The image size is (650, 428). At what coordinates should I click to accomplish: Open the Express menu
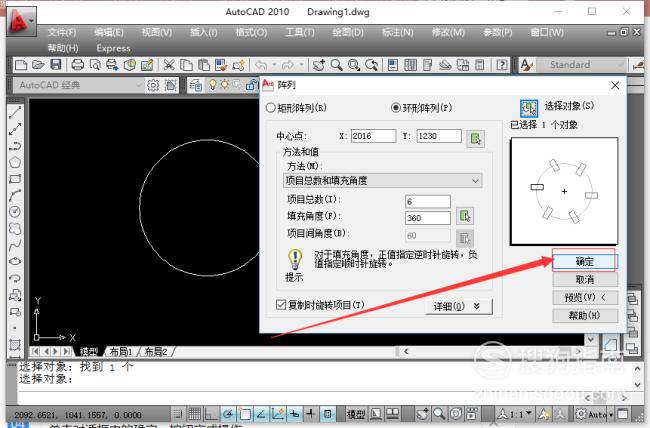[x=114, y=48]
